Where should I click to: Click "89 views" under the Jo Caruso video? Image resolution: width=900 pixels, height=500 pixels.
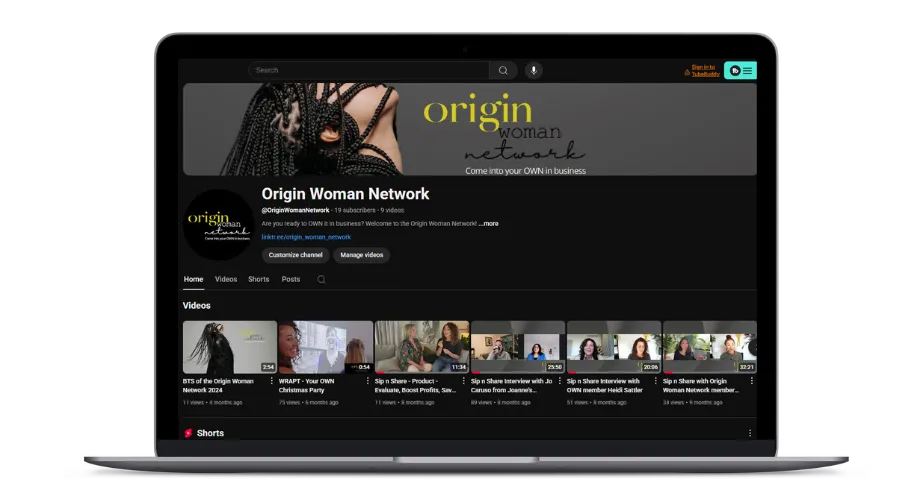(482, 403)
